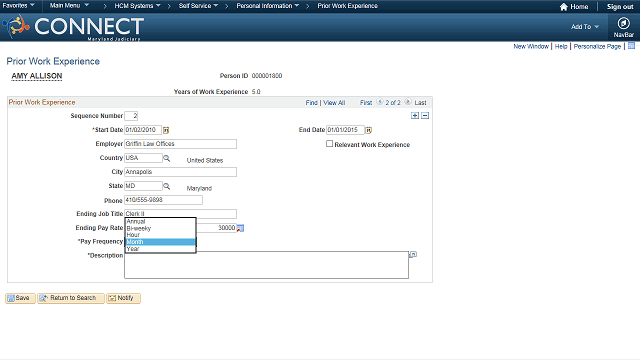Click Return to Search button
This screenshot has width=640, height=360.
pyautogui.click(x=71, y=298)
